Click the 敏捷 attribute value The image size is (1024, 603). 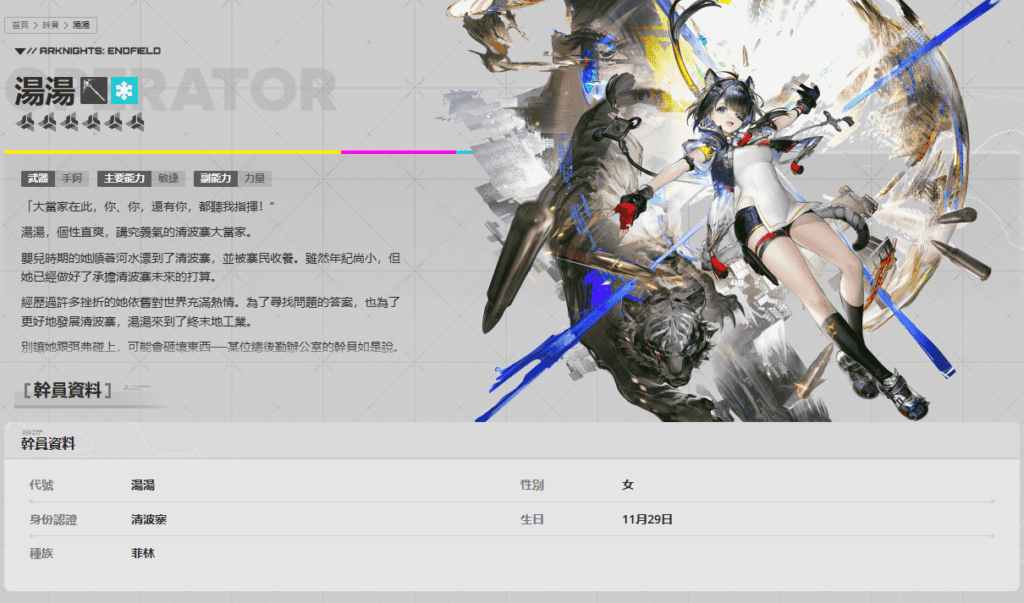click(168, 178)
